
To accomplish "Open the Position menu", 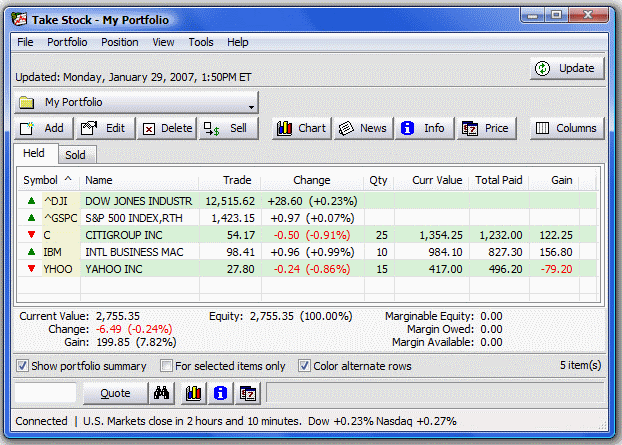I will tap(119, 42).
